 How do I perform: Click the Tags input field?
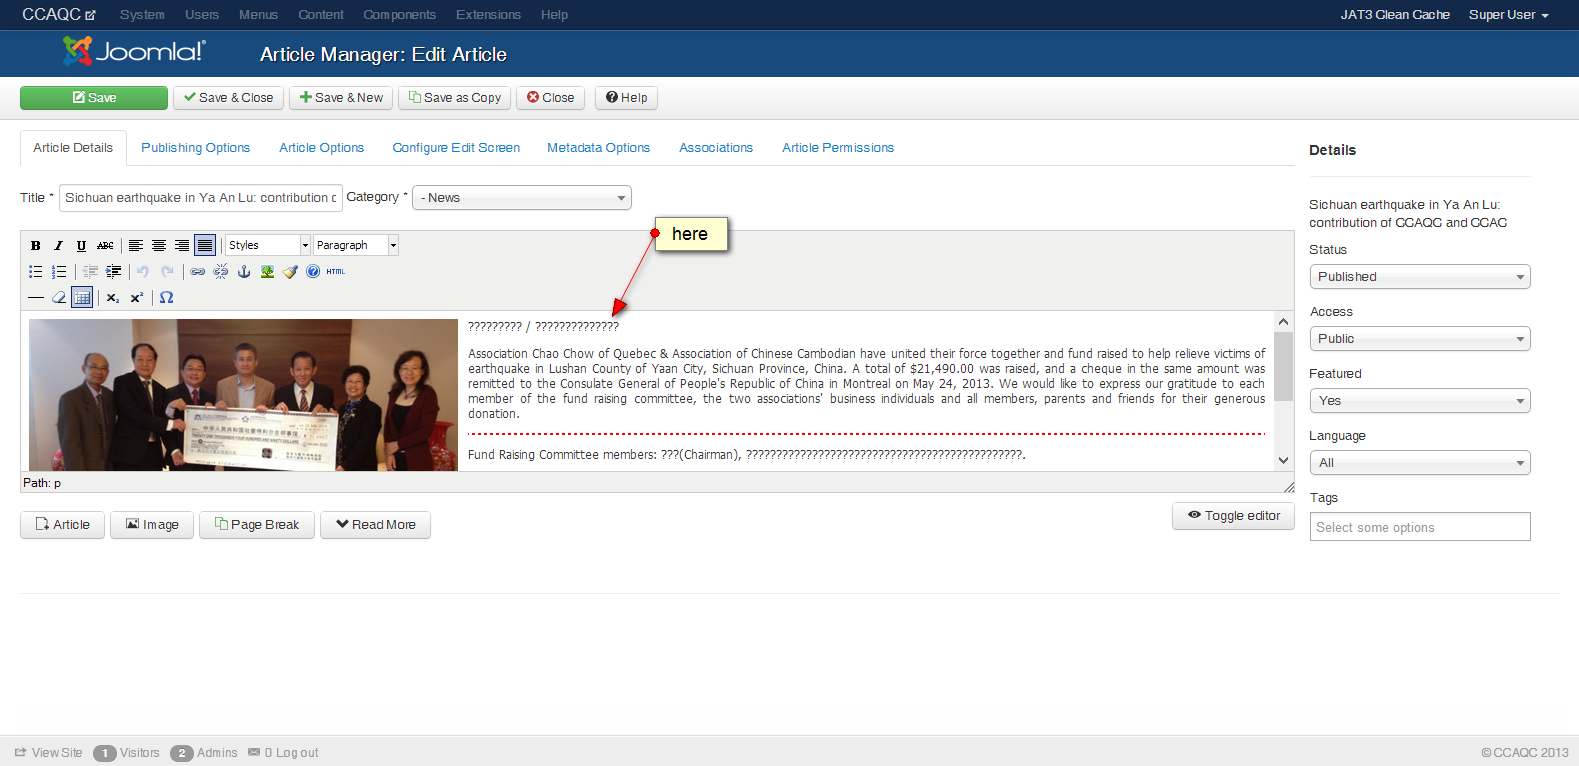[x=1420, y=527]
